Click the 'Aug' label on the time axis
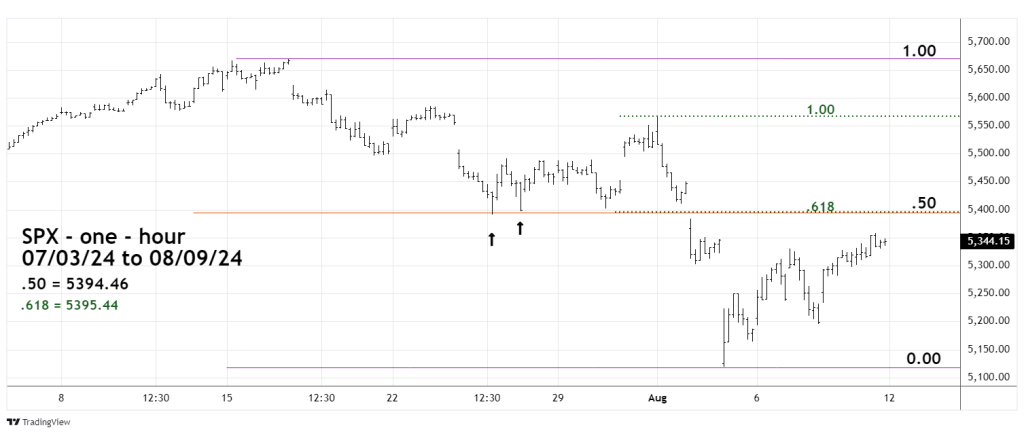1024x434 pixels. click(x=657, y=397)
